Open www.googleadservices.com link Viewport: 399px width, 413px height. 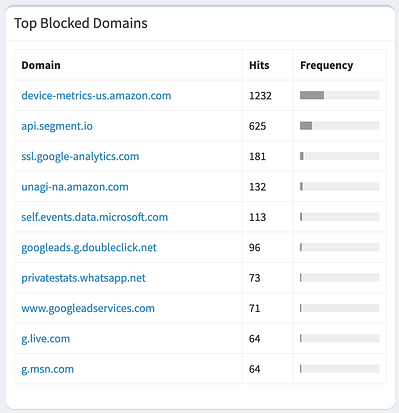click(x=88, y=308)
